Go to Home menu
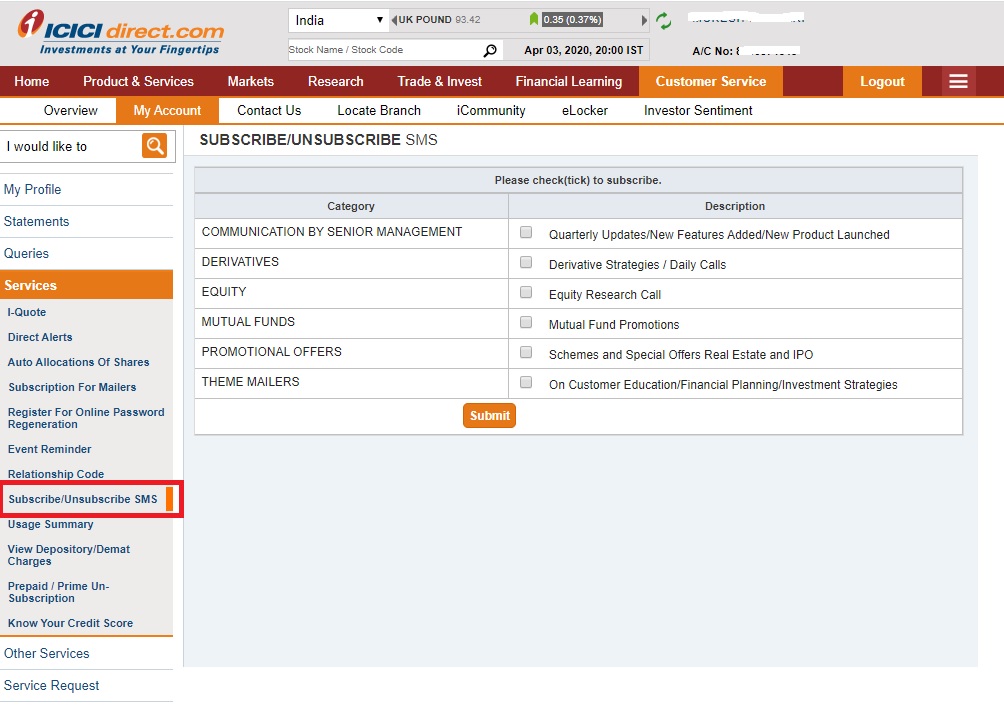 pos(31,81)
